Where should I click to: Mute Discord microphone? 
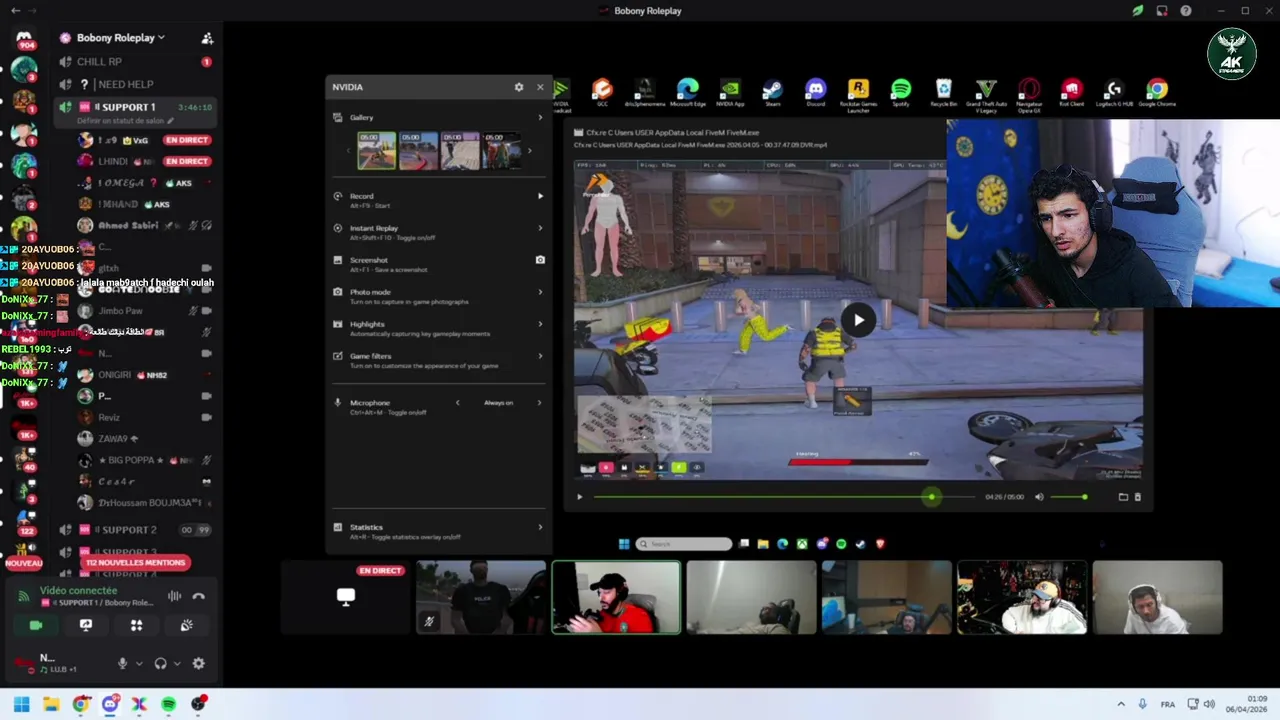(122, 663)
